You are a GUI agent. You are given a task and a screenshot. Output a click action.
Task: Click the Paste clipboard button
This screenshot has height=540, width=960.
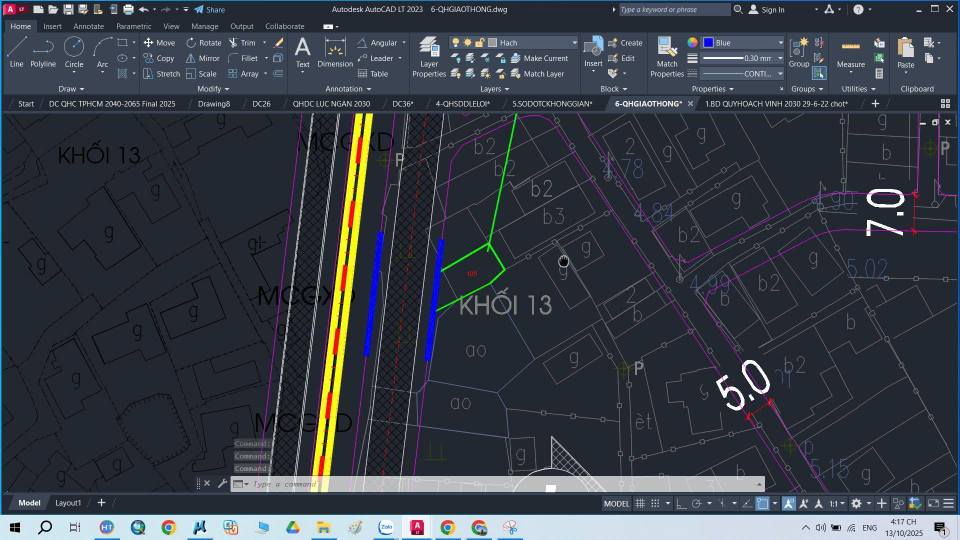pyautogui.click(x=906, y=53)
